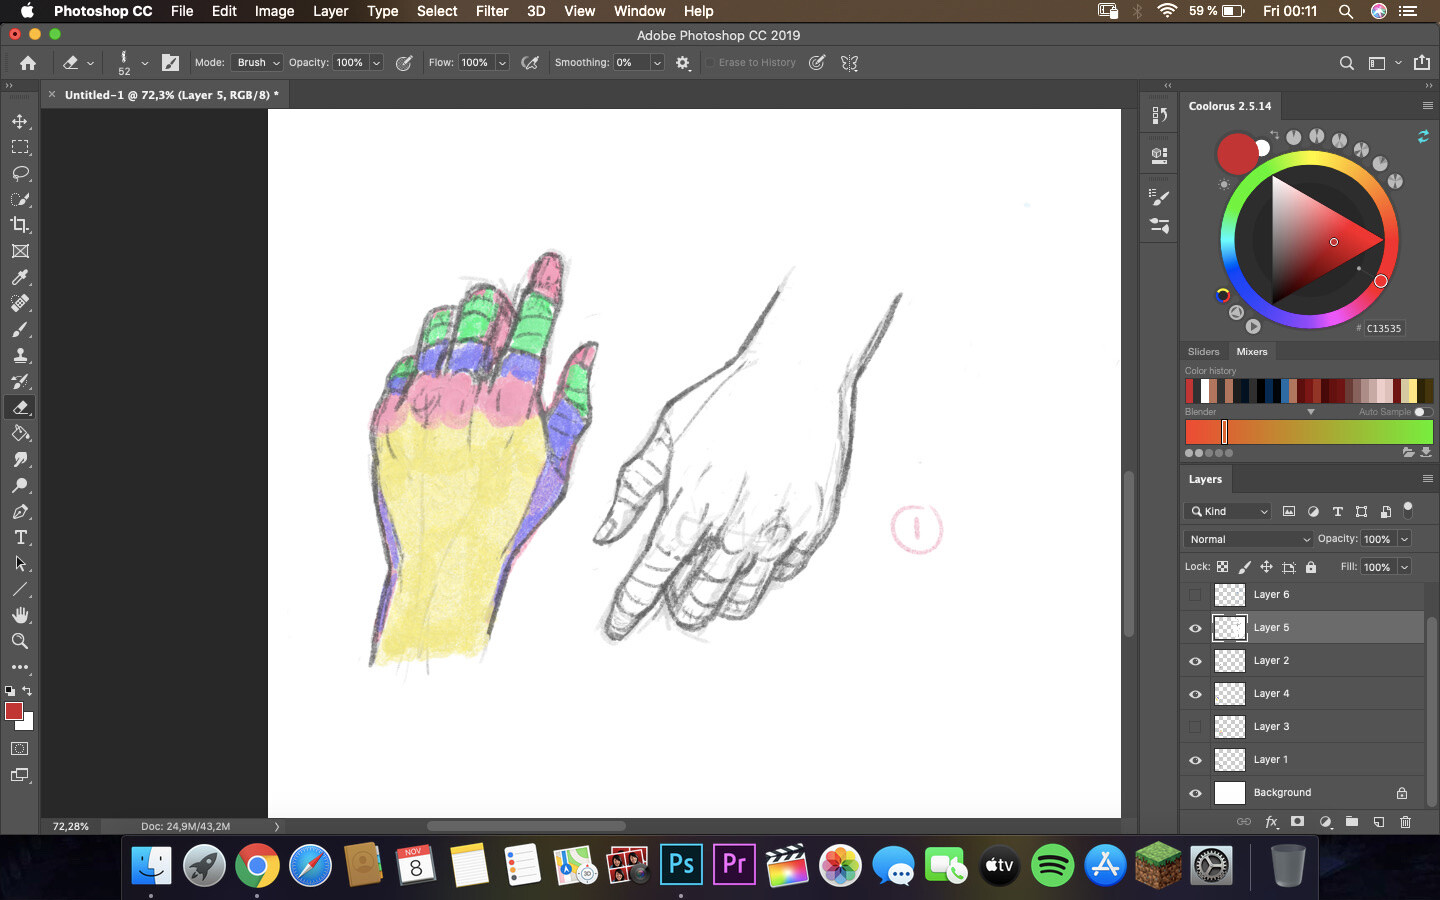The width and height of the screenshot is (1440, 900).
Task: Create a new layer button
Action: coord(1378,822)
